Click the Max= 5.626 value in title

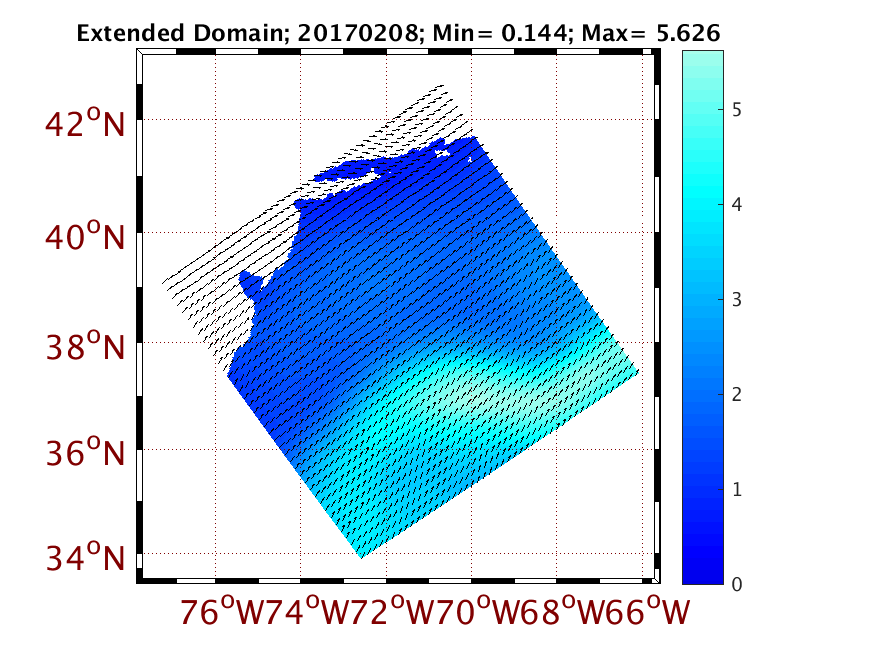tap(651, 33)
